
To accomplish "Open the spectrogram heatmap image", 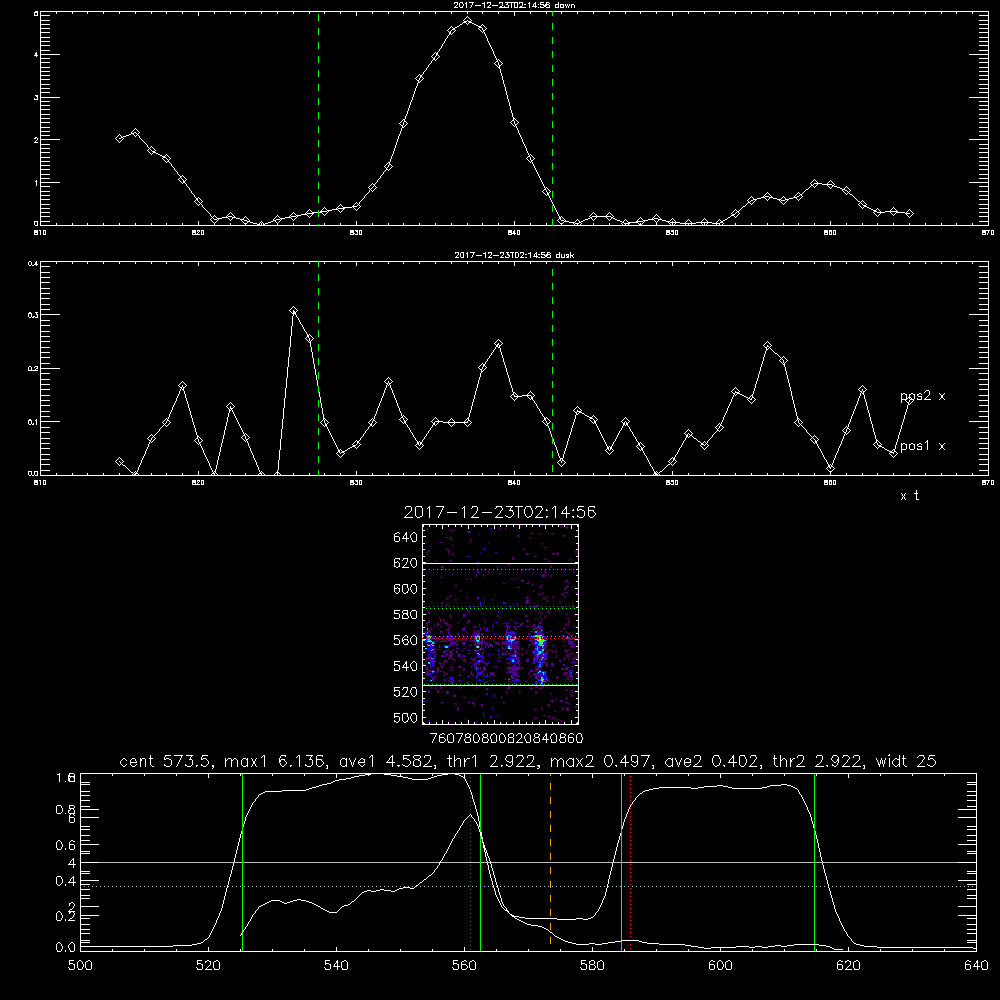I will (x=500, y=624).
